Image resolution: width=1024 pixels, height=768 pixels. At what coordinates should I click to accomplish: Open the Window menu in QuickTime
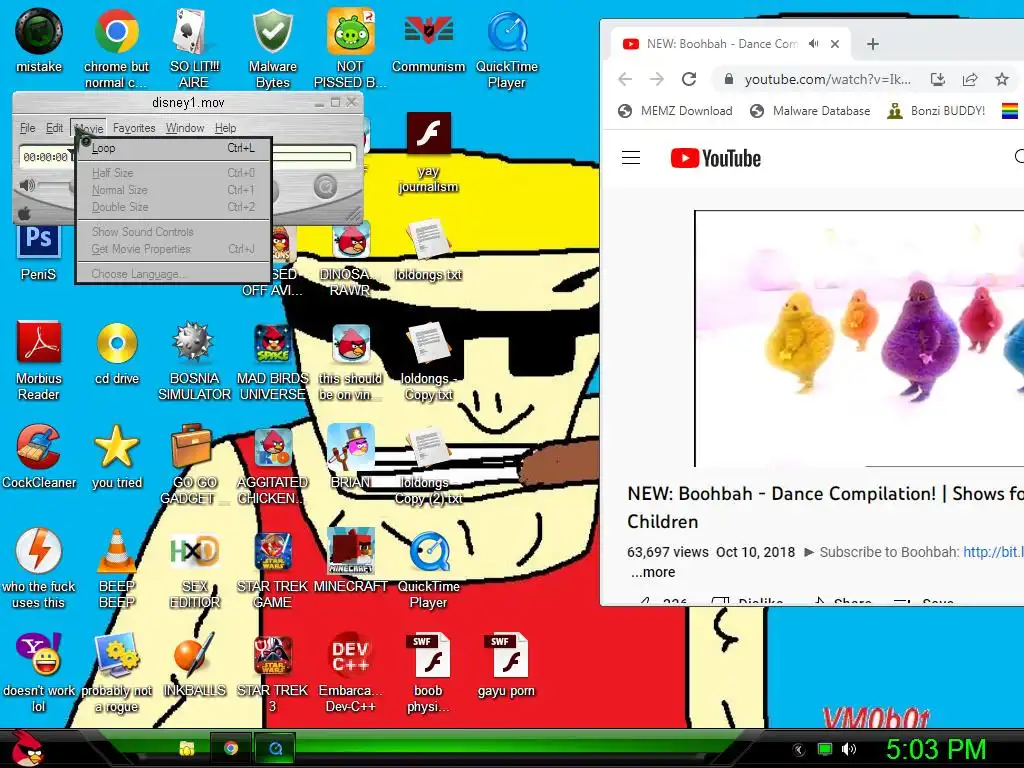pos(185,128)
